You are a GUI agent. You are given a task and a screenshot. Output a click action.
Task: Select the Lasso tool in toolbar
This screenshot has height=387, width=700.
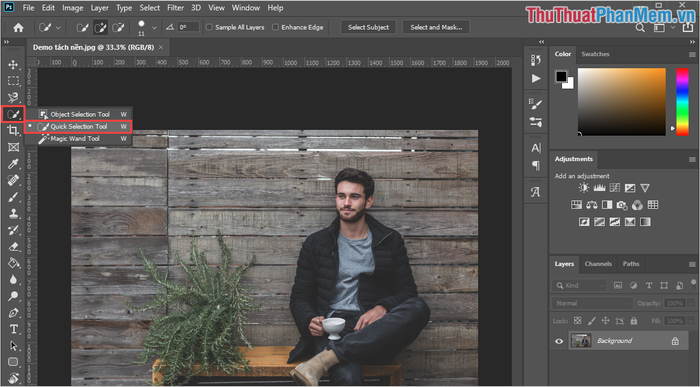[x=13, y=97]
